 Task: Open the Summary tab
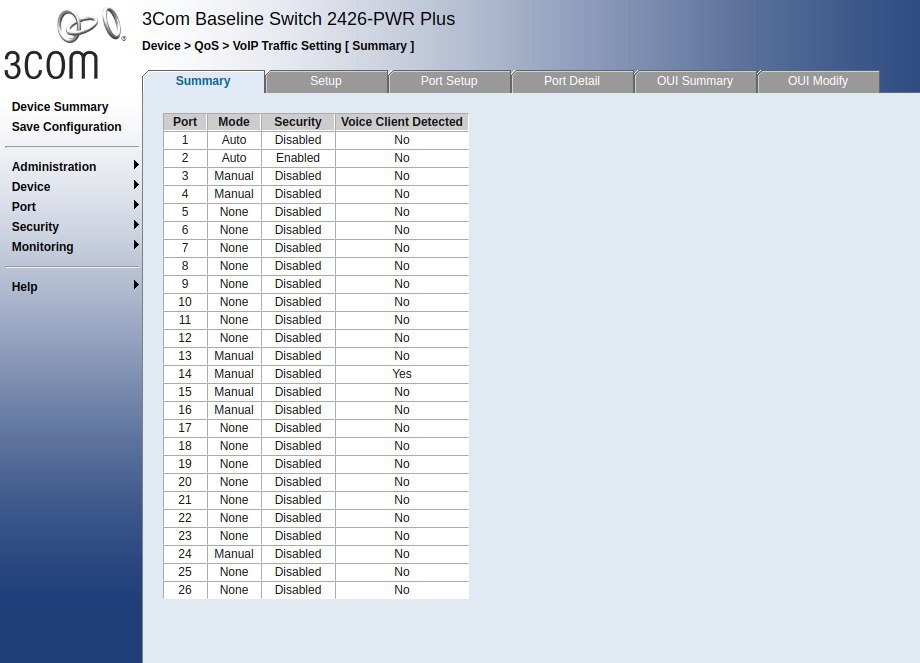pyautogui.click(x=203, y=81)
